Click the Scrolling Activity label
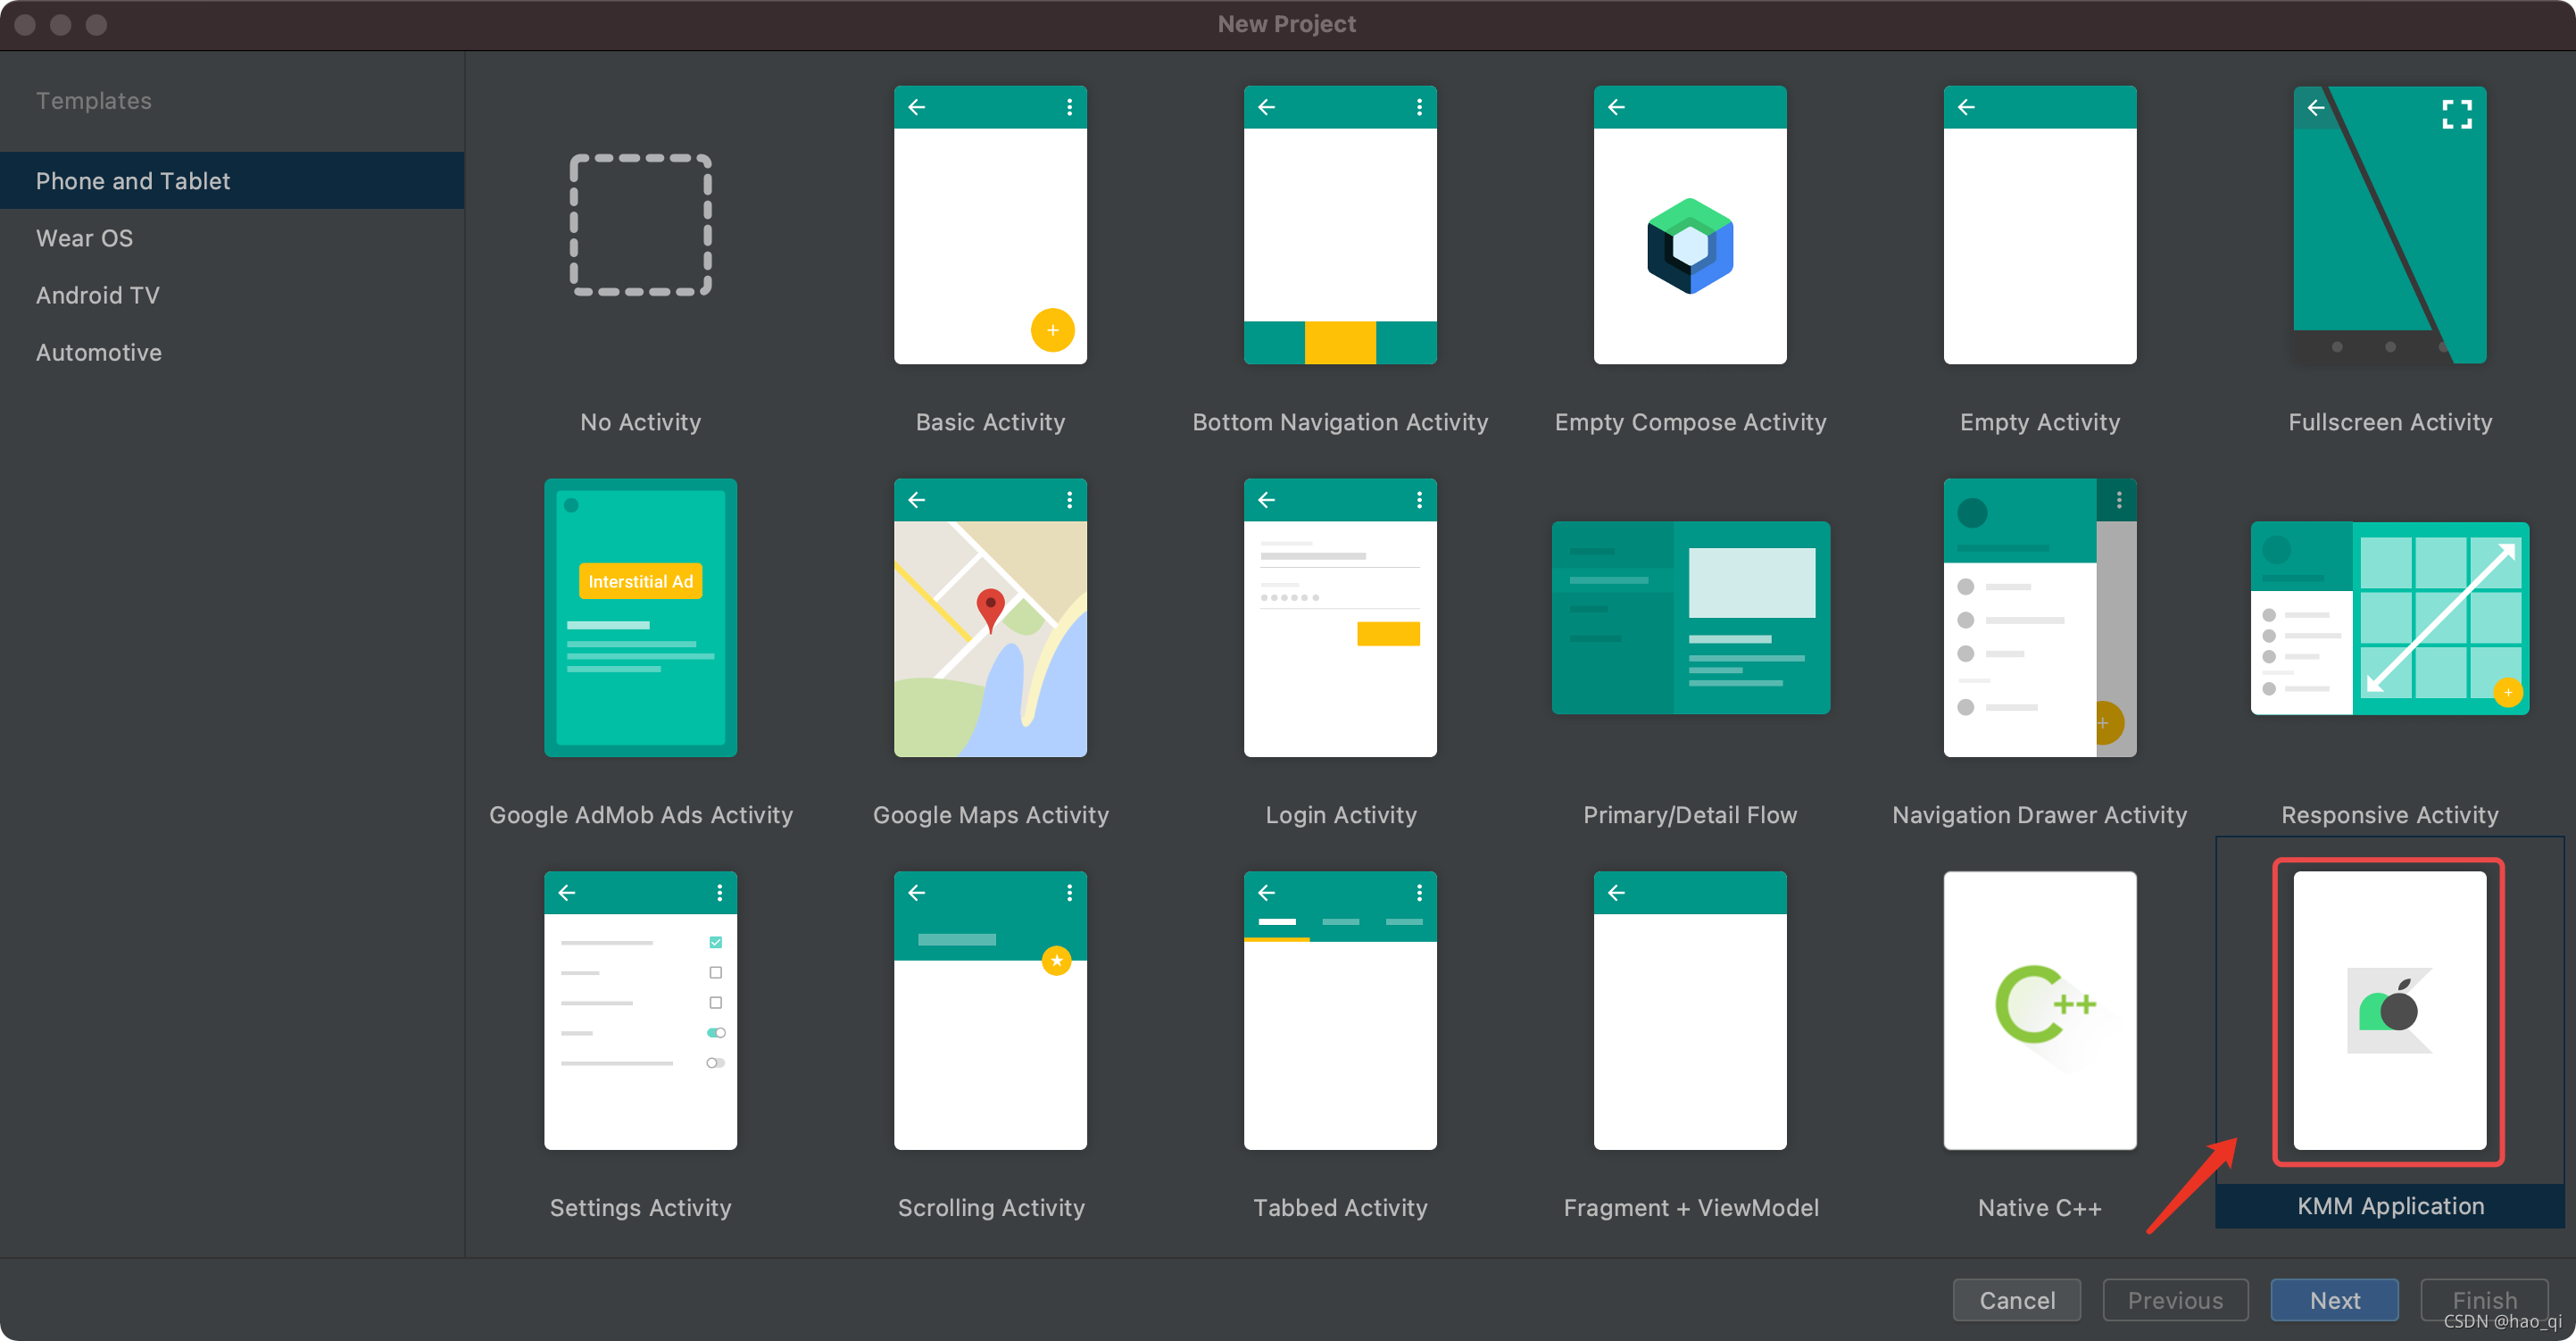This screenshot has height=1341, width=2576. 990,1208
